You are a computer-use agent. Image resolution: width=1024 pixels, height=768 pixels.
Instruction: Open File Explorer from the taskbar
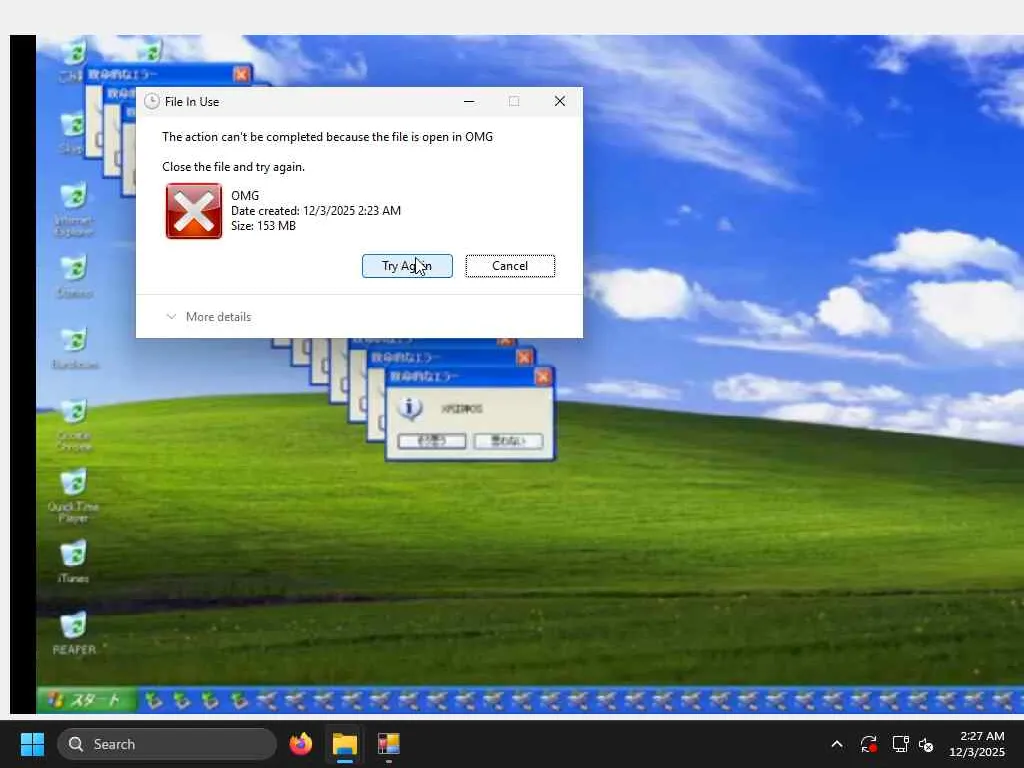(345, 744)
